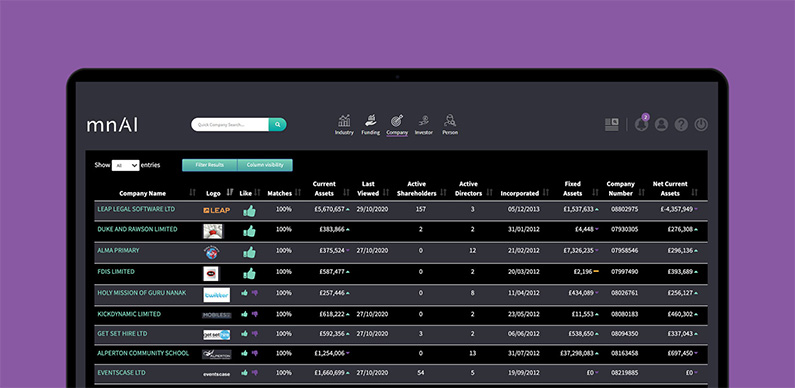Sort by Net Current Assets arrows
The height and width of the screenshot is (388, 795).
(695, 193)
